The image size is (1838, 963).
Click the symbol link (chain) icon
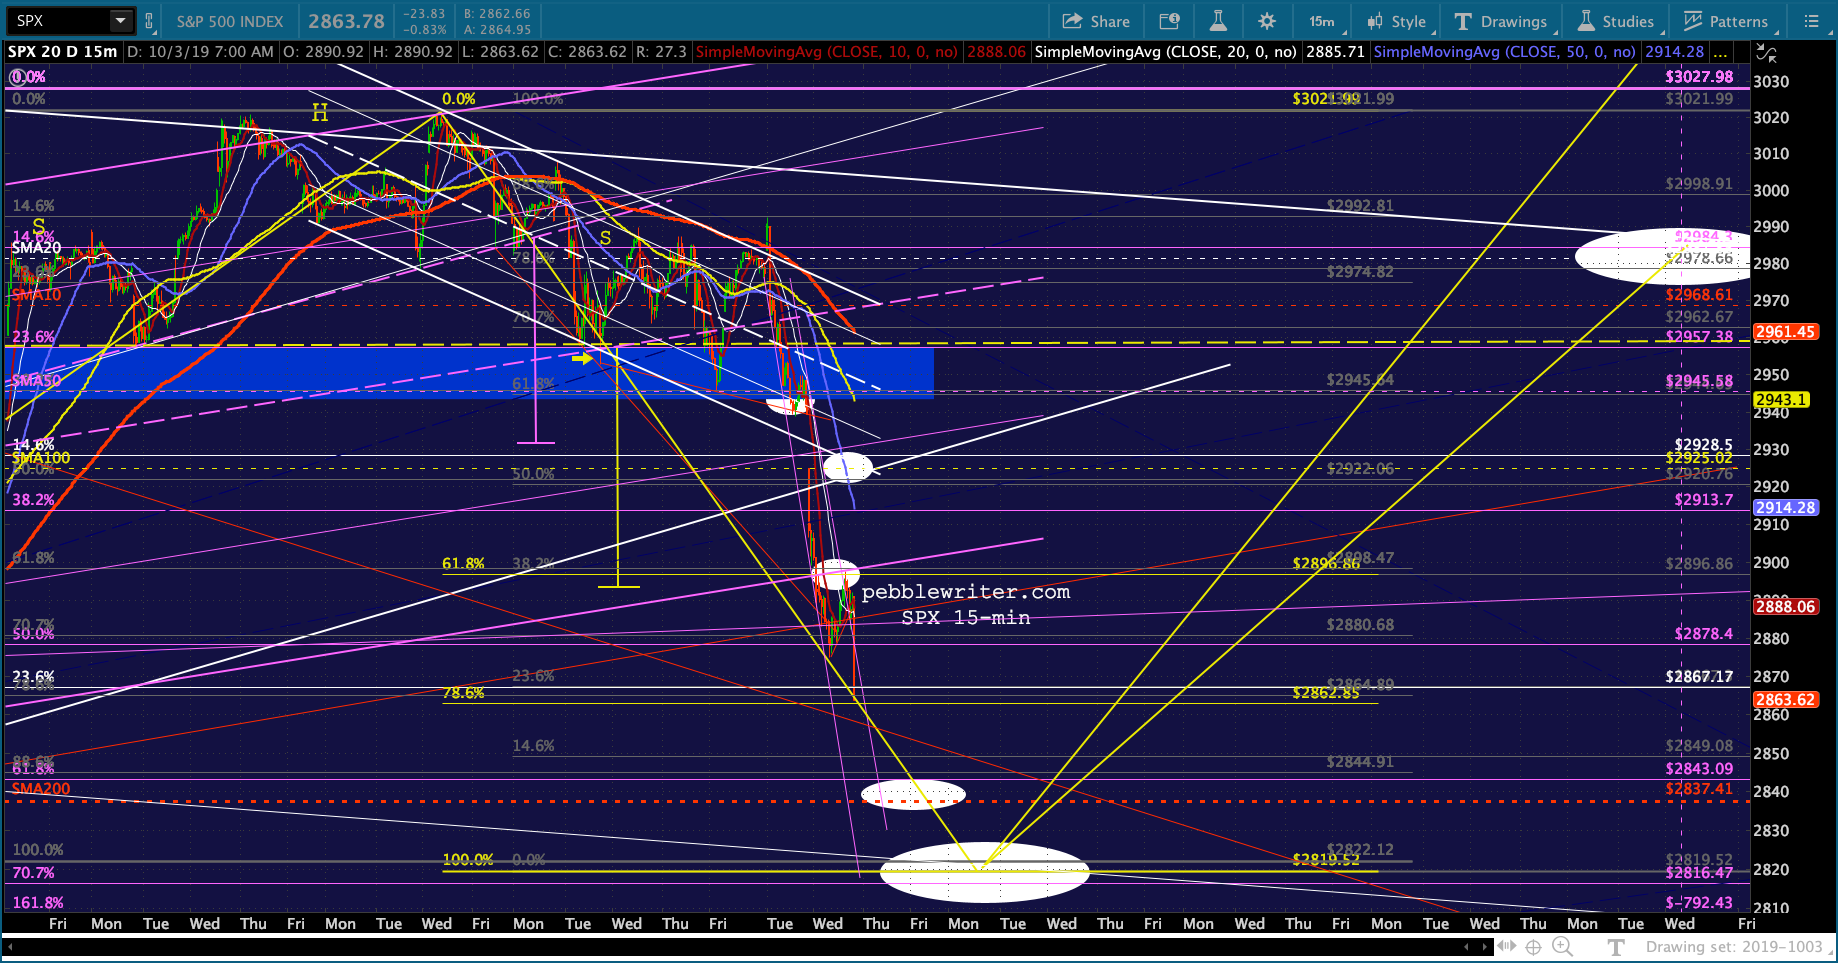click(x=149, y=21)
